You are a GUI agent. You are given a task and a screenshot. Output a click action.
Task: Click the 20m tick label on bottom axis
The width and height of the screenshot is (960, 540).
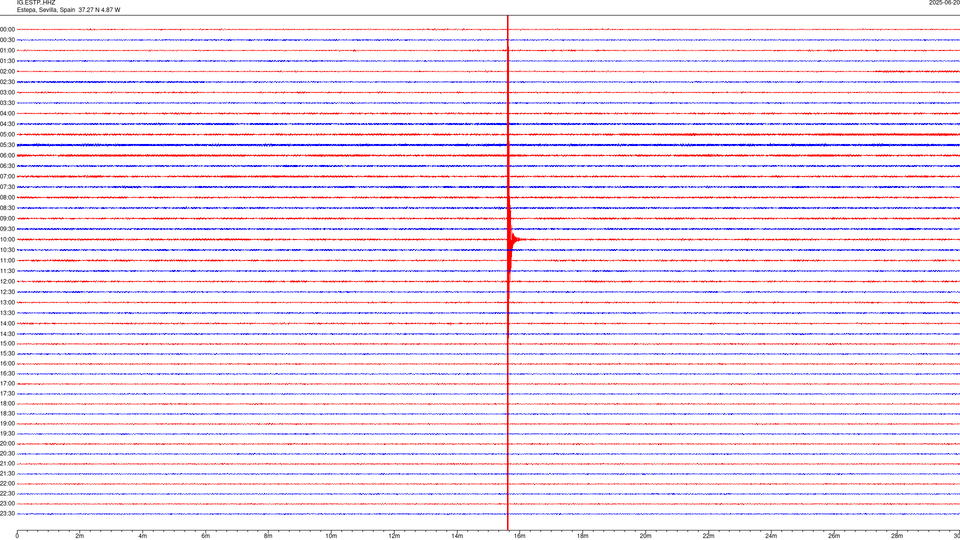coord(645,536)
